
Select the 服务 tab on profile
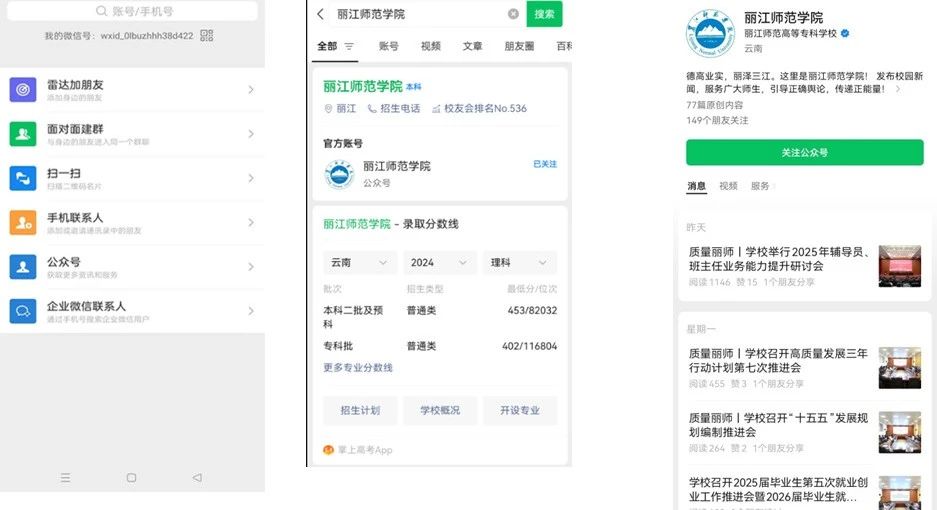pos(760,186)
